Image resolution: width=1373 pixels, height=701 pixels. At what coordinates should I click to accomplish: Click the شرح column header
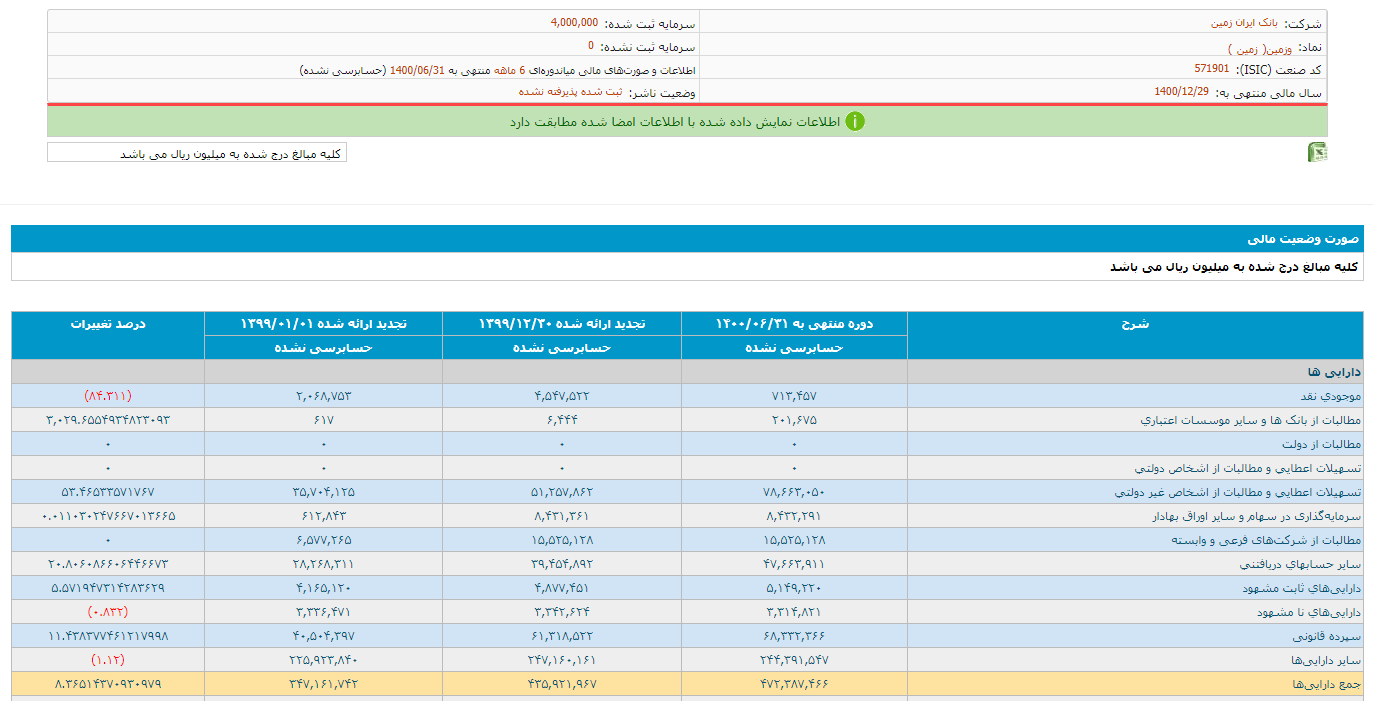(x=1134, y=324)
